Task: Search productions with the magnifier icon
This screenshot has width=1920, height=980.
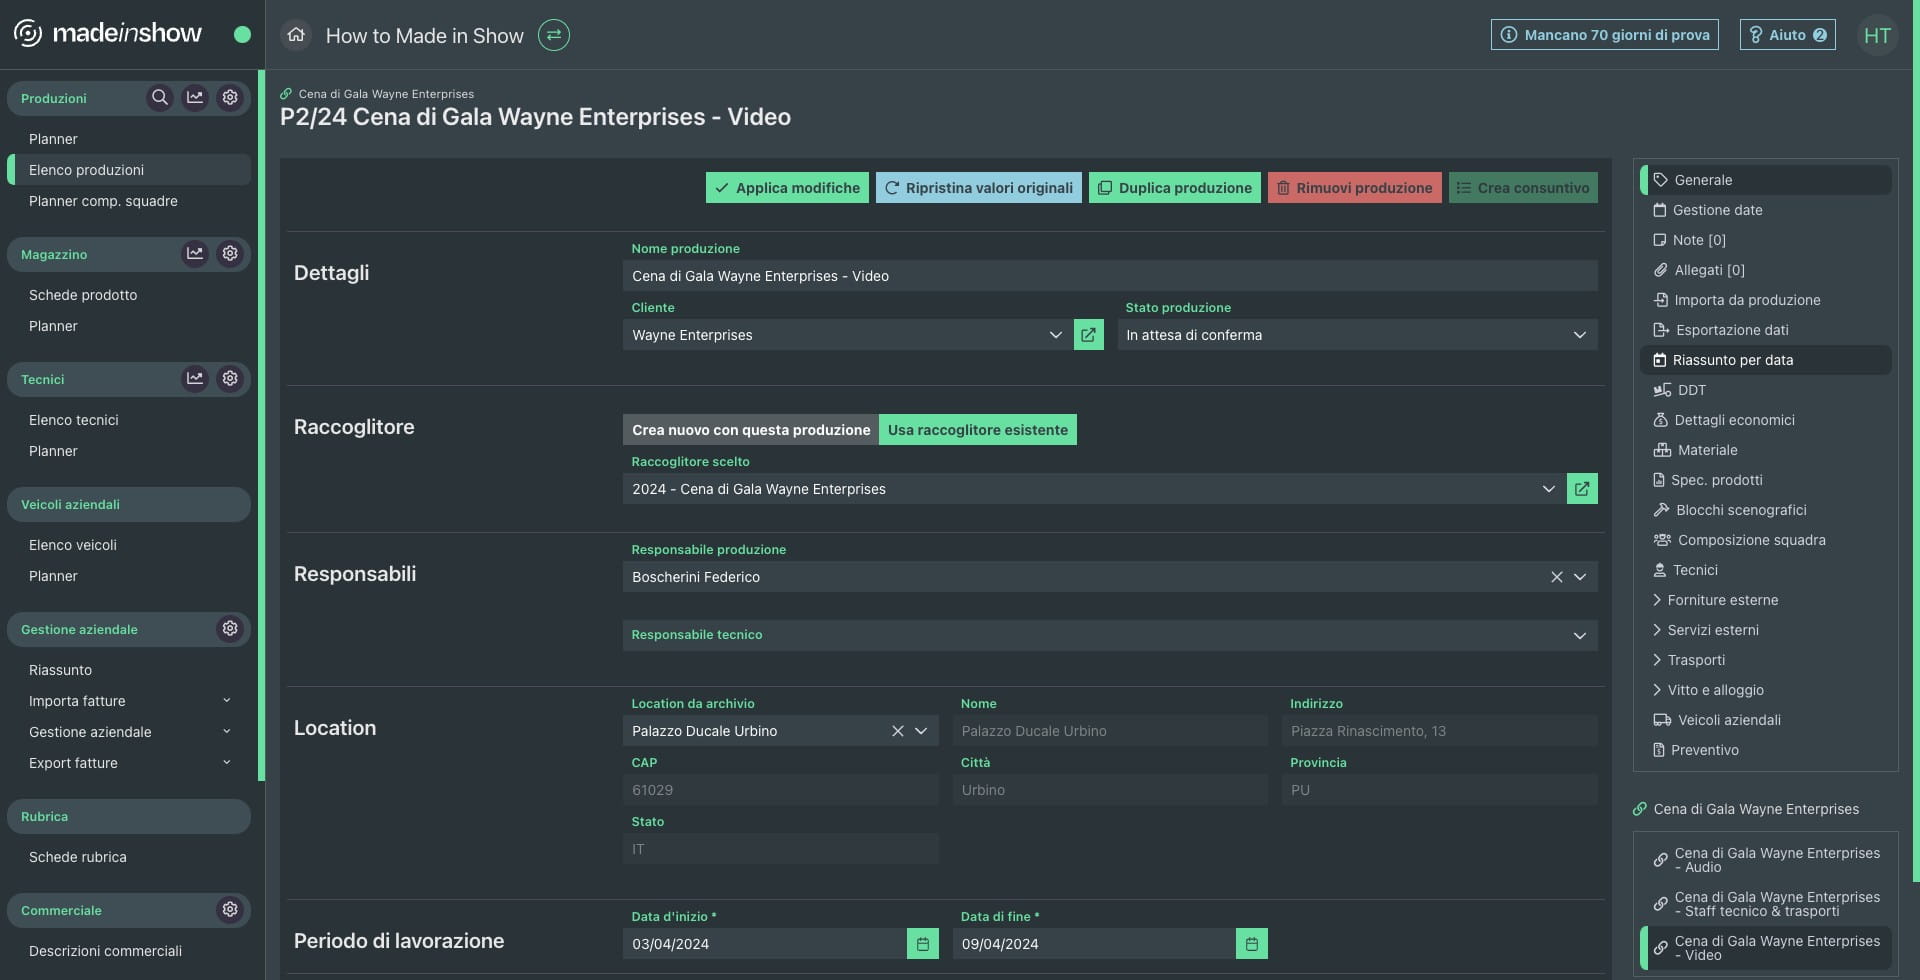Action: point(159,98)
